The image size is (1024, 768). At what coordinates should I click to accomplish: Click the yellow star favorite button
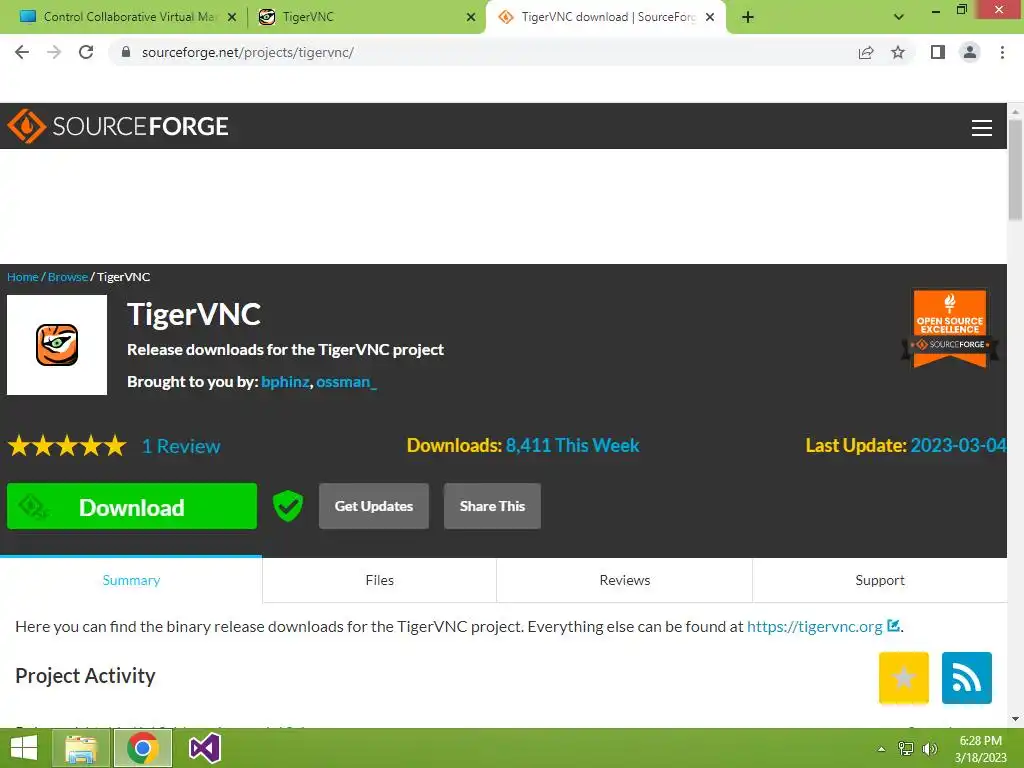(x=904, y=678)
